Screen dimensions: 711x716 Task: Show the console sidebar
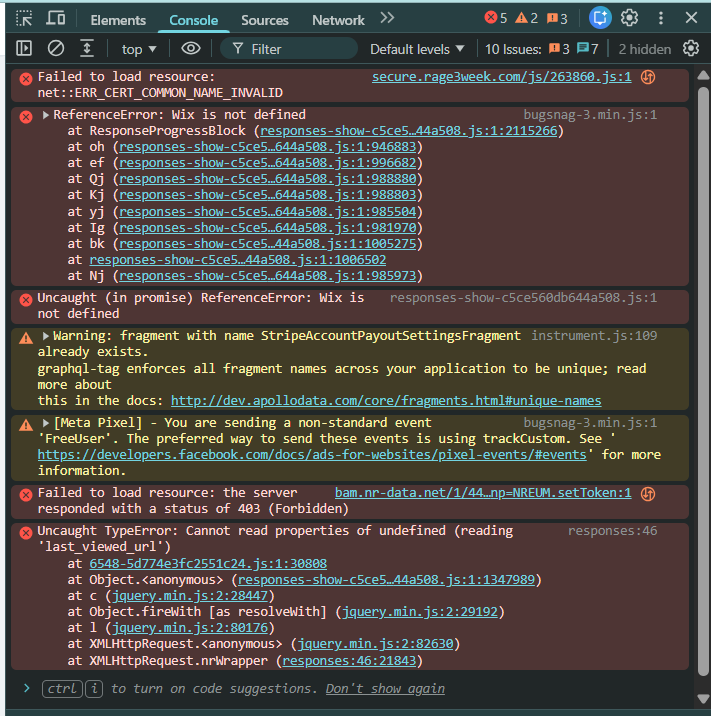(x=24, y=48)
